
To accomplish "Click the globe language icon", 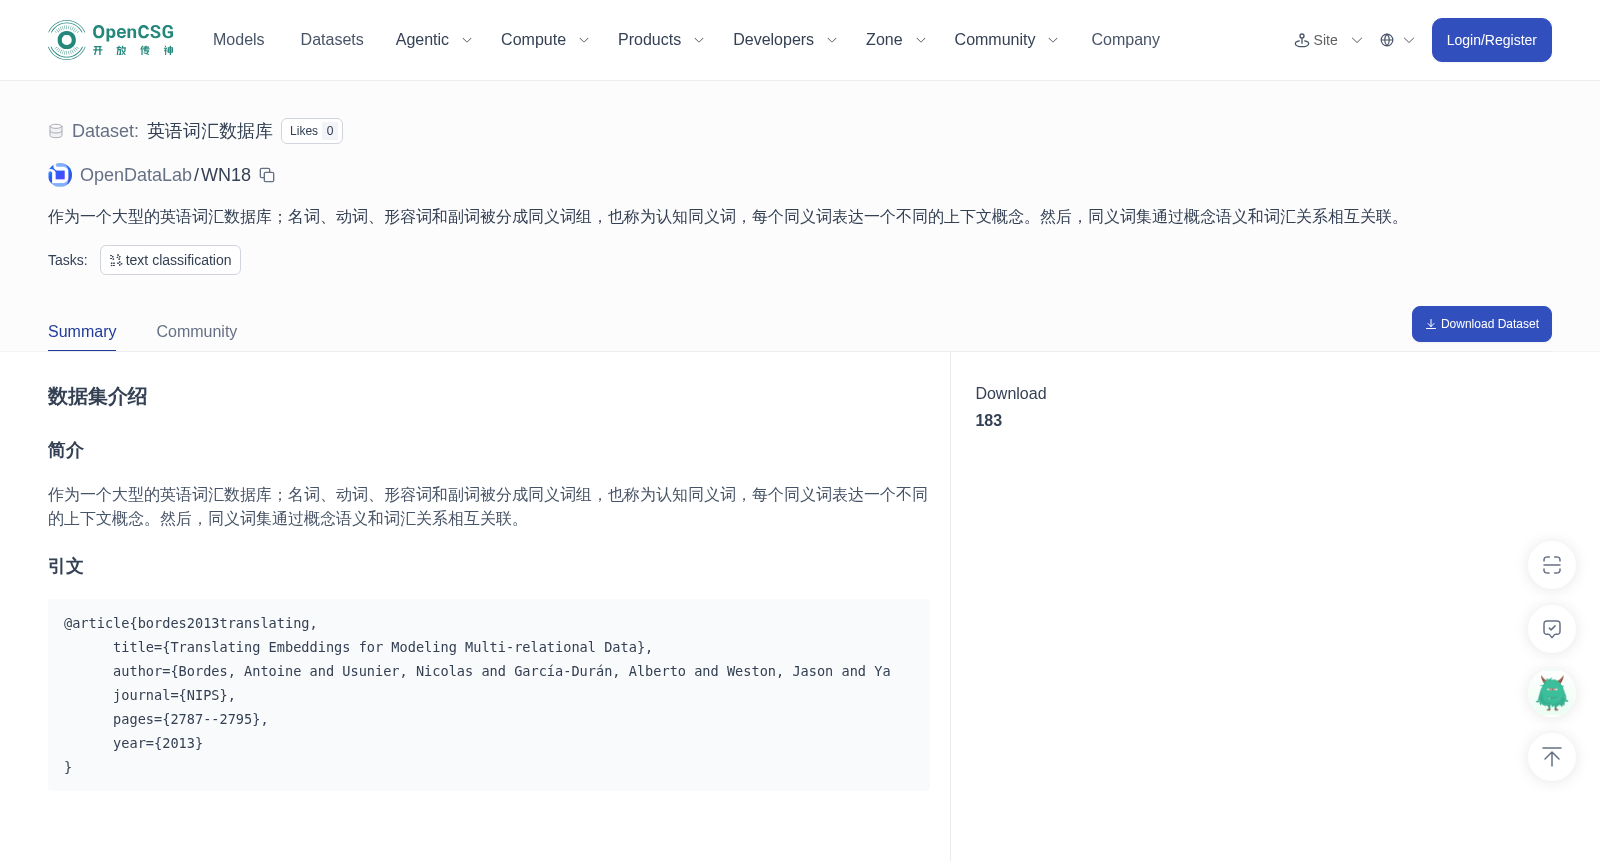I will click(1387, 40).
